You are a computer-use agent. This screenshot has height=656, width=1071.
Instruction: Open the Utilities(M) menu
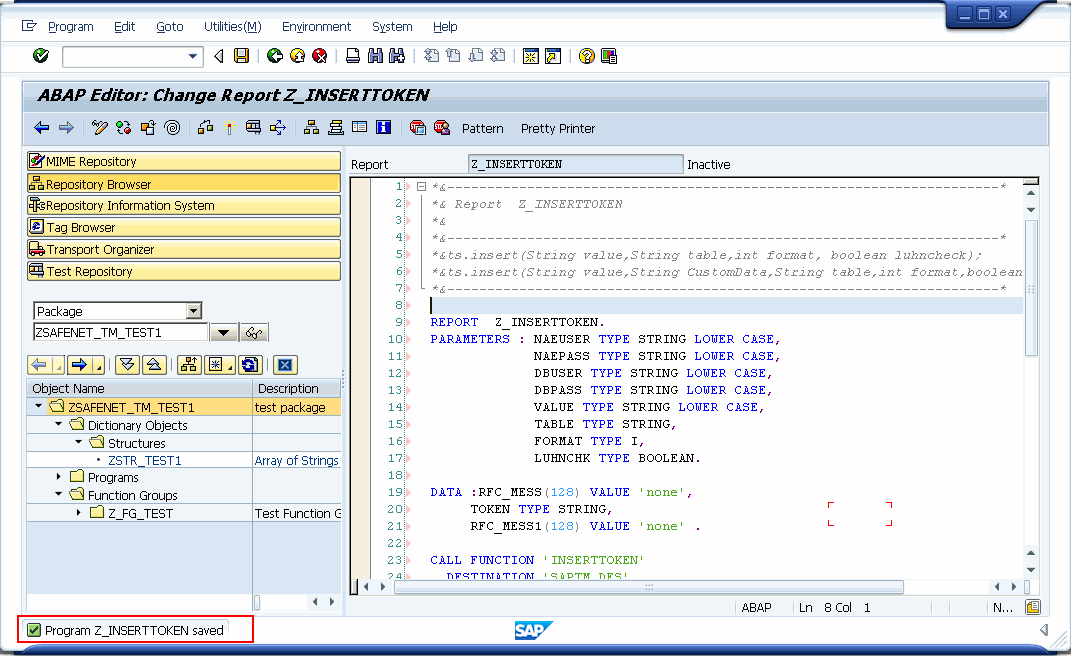pyautogui.click(x=232, y=27)
